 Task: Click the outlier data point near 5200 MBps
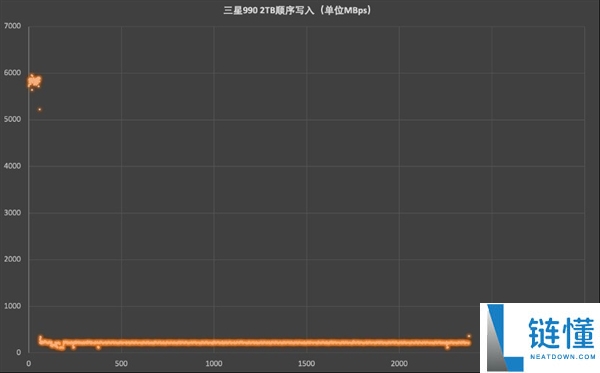click(x=39, y=109)
